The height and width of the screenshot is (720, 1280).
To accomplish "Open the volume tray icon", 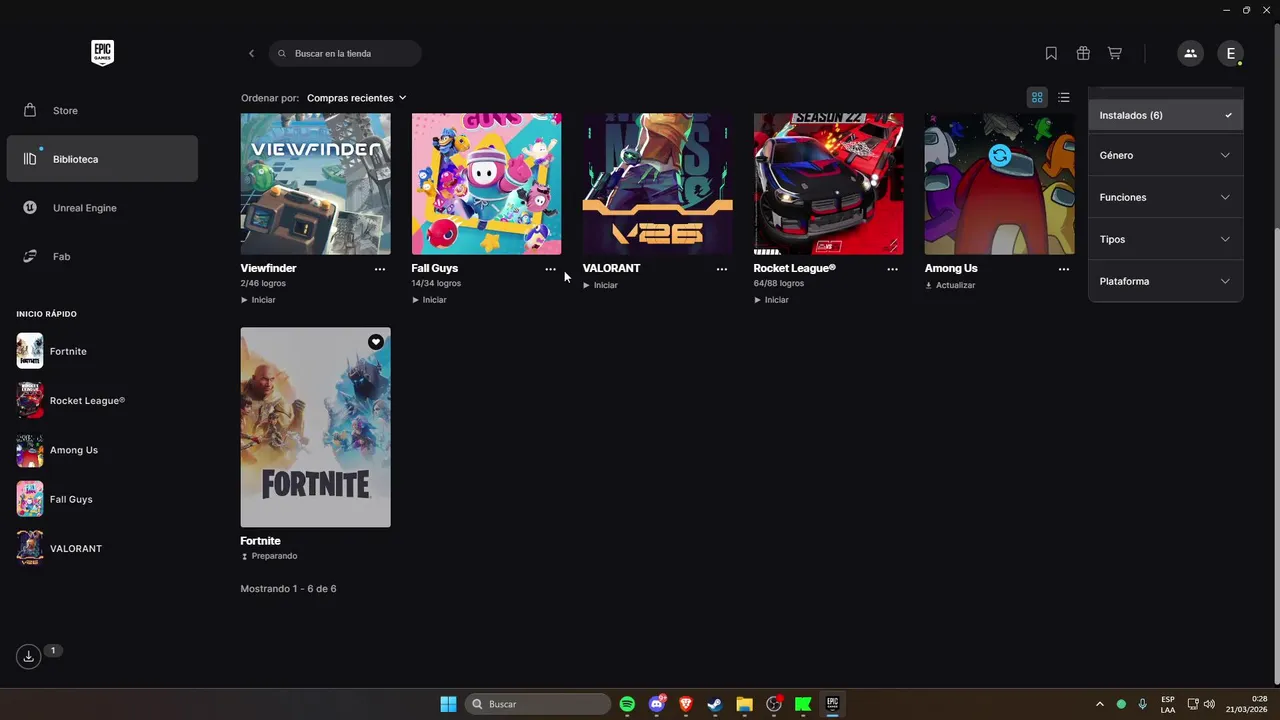I will tap(1210, 704).
